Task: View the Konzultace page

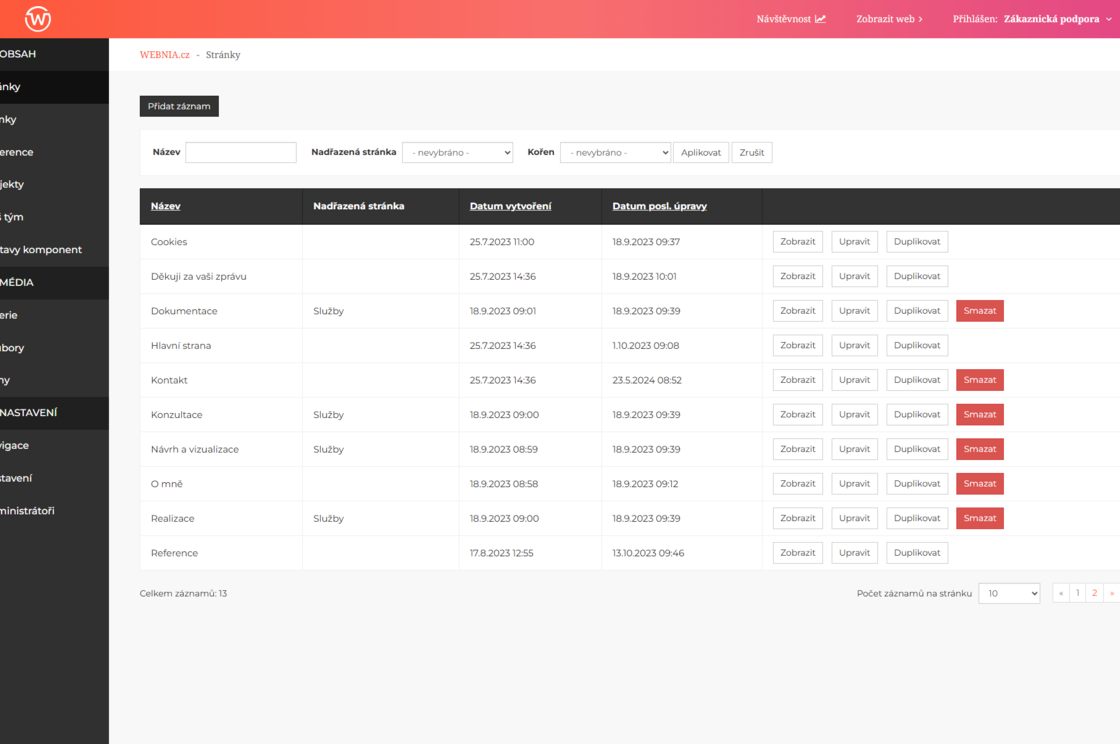Action: coord(797,414)
